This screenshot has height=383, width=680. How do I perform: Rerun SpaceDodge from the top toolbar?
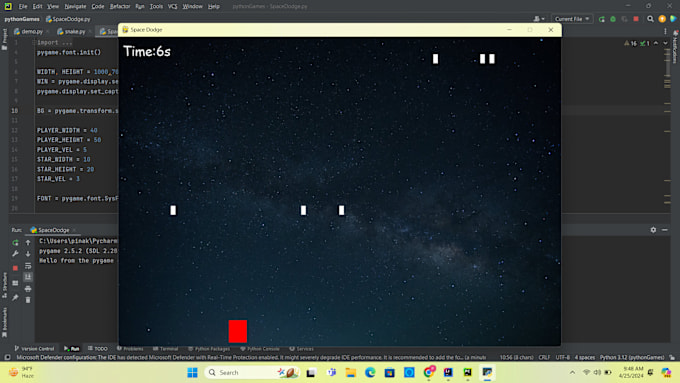602,19
